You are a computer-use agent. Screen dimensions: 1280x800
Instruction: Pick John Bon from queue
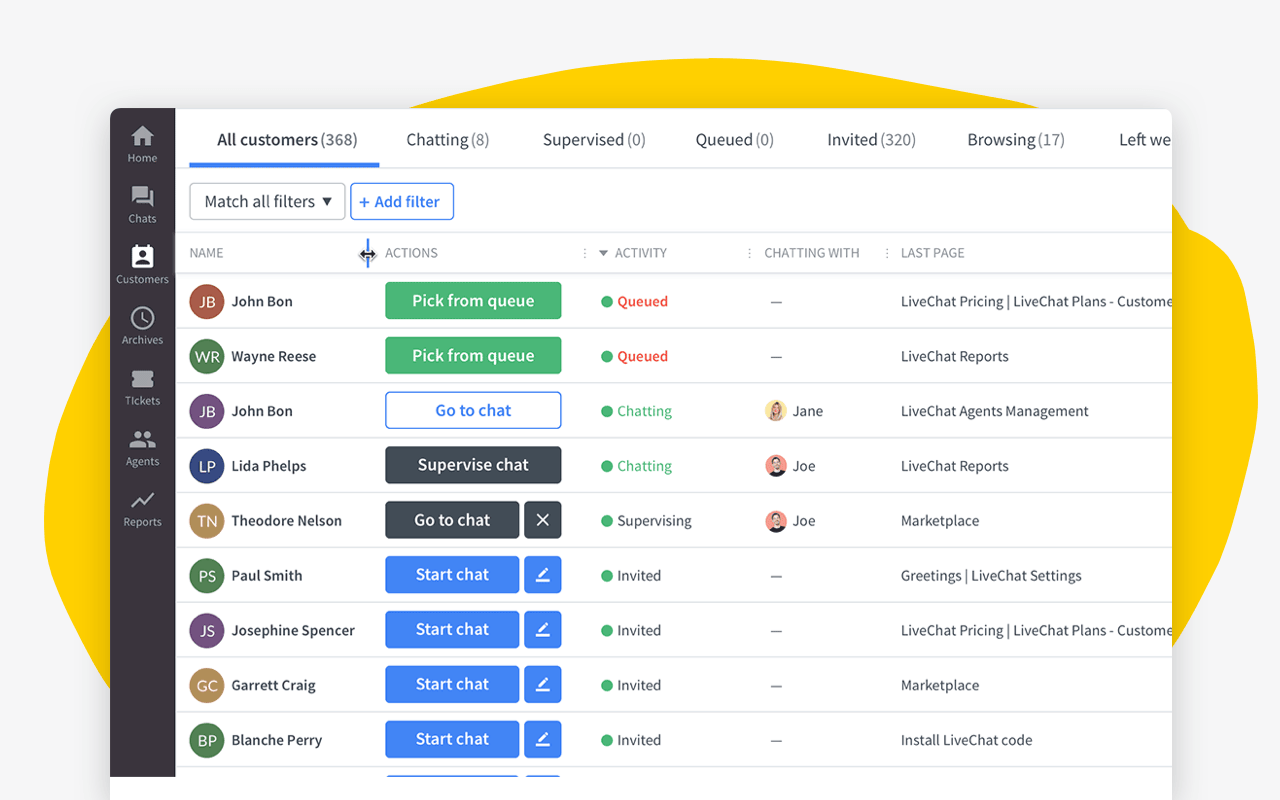tap(473, 300)
